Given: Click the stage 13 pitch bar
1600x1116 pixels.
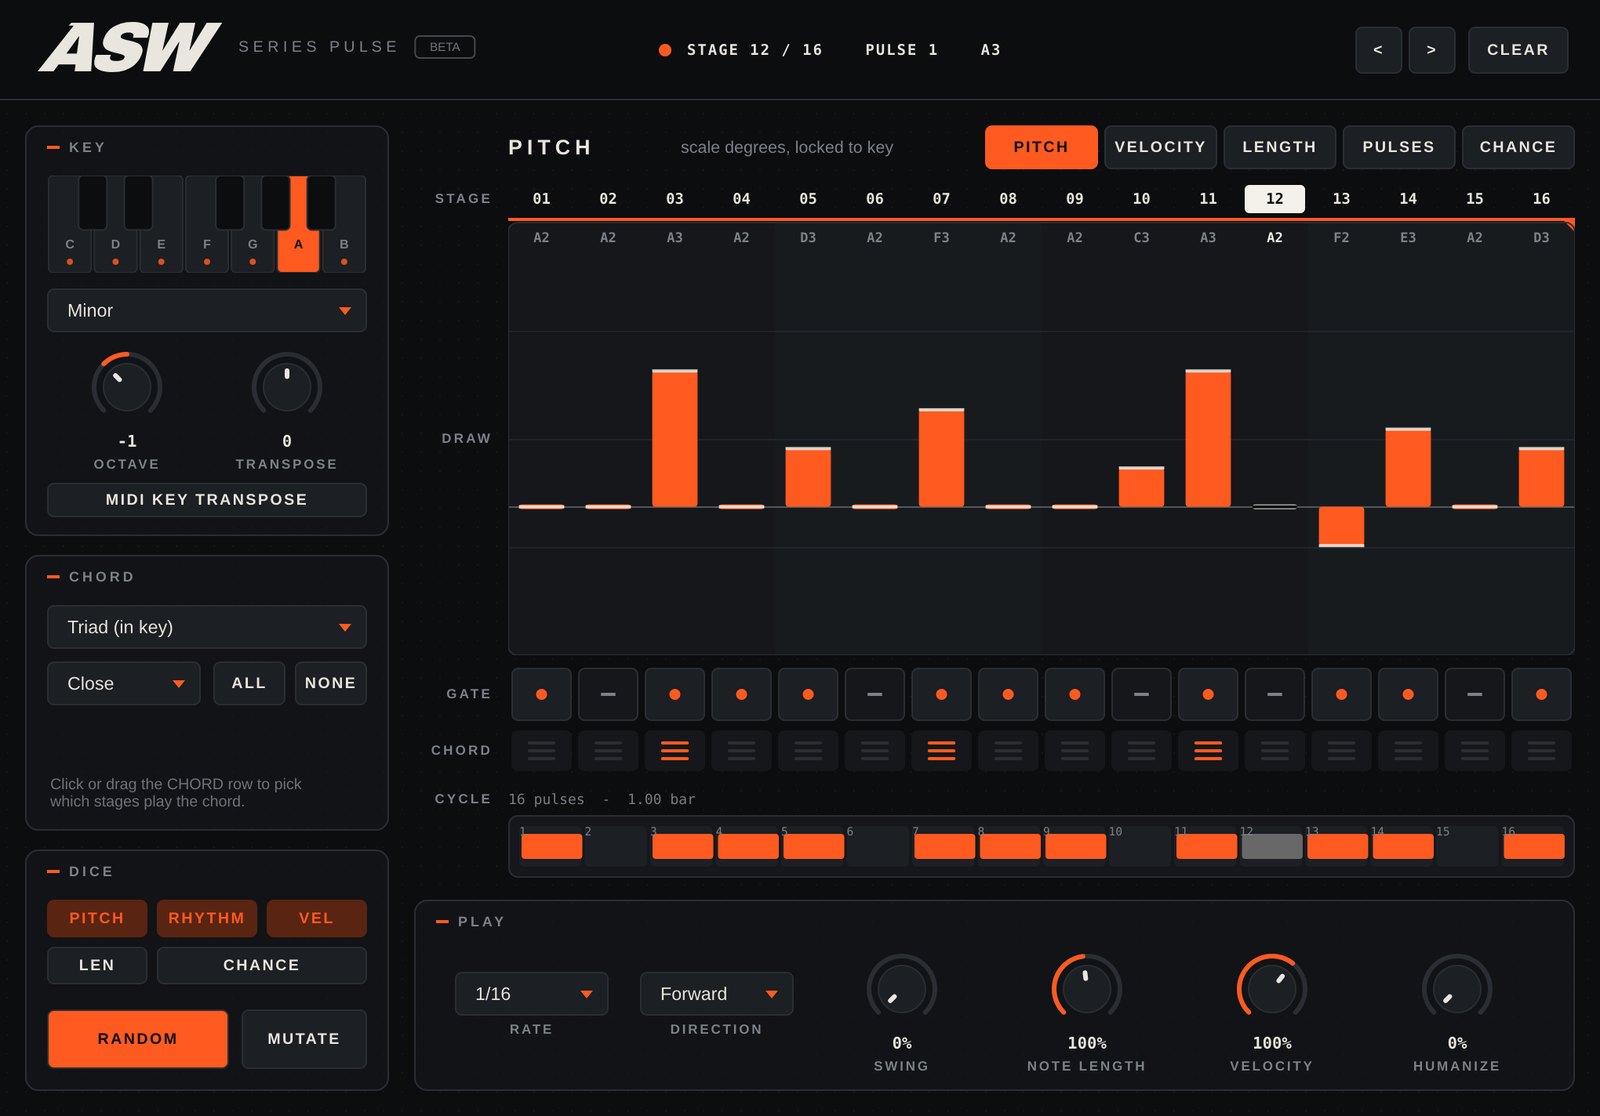Looking at the screenshot, I should tap(1341, 527).
